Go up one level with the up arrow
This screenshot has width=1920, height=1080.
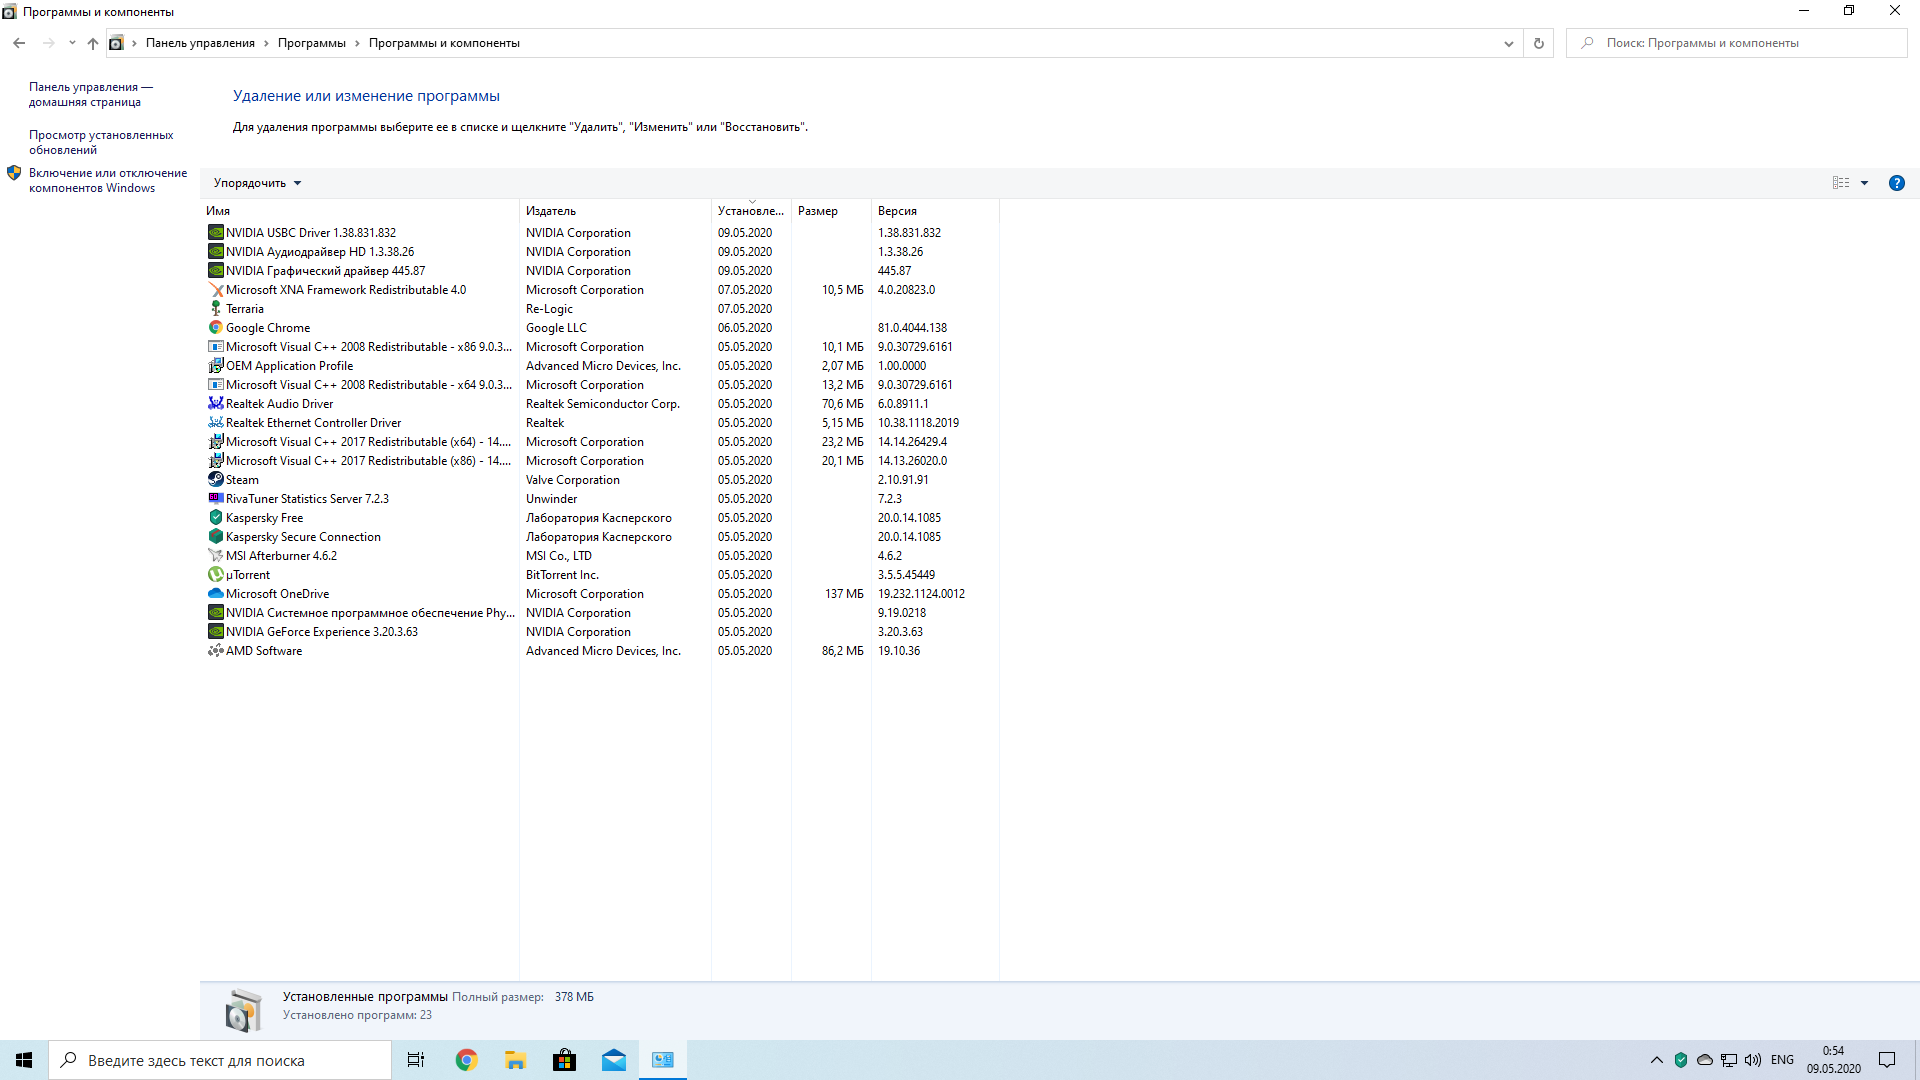point(93,43)
